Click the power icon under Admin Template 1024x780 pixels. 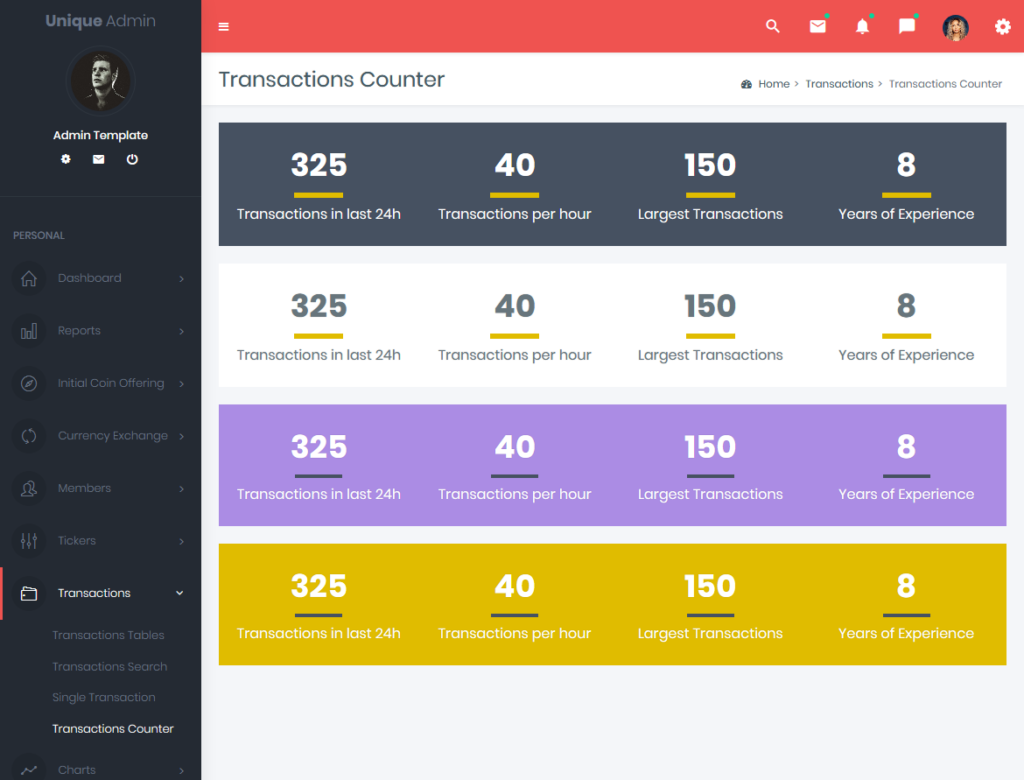[132, 159]
